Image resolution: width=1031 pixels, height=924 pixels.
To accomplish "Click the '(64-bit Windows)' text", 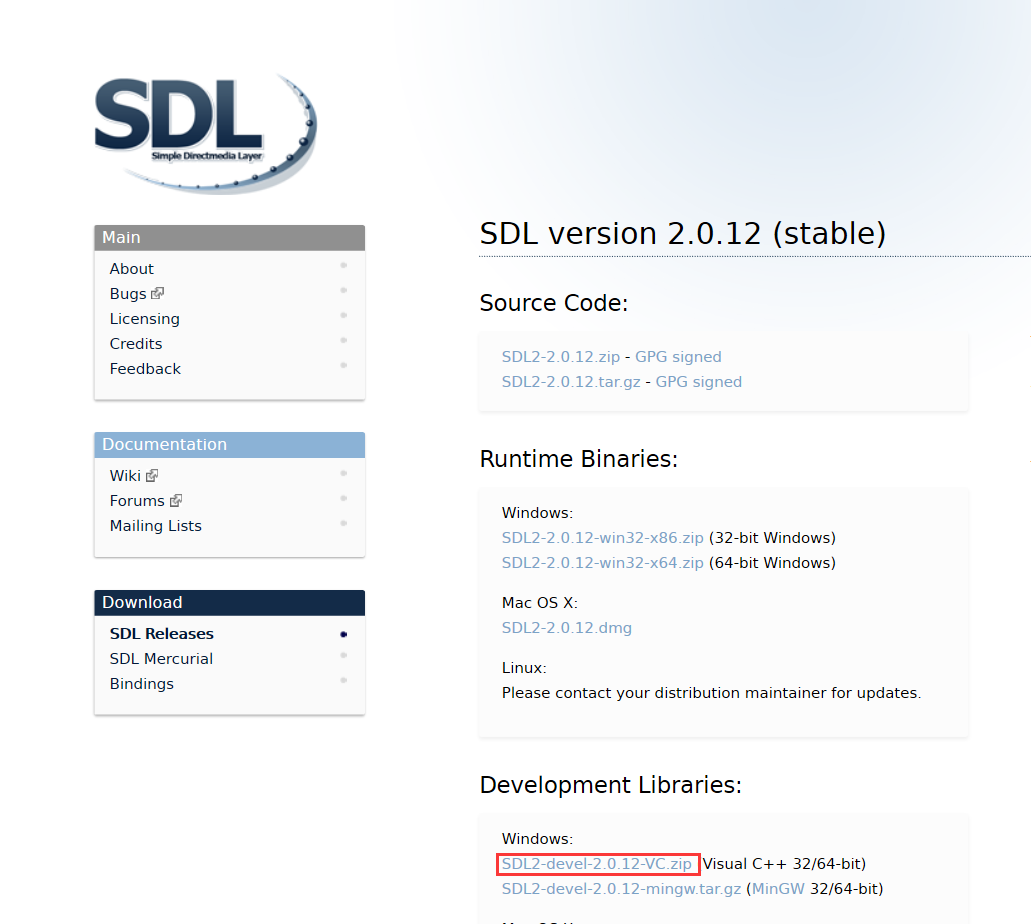I will coord(772,562).
